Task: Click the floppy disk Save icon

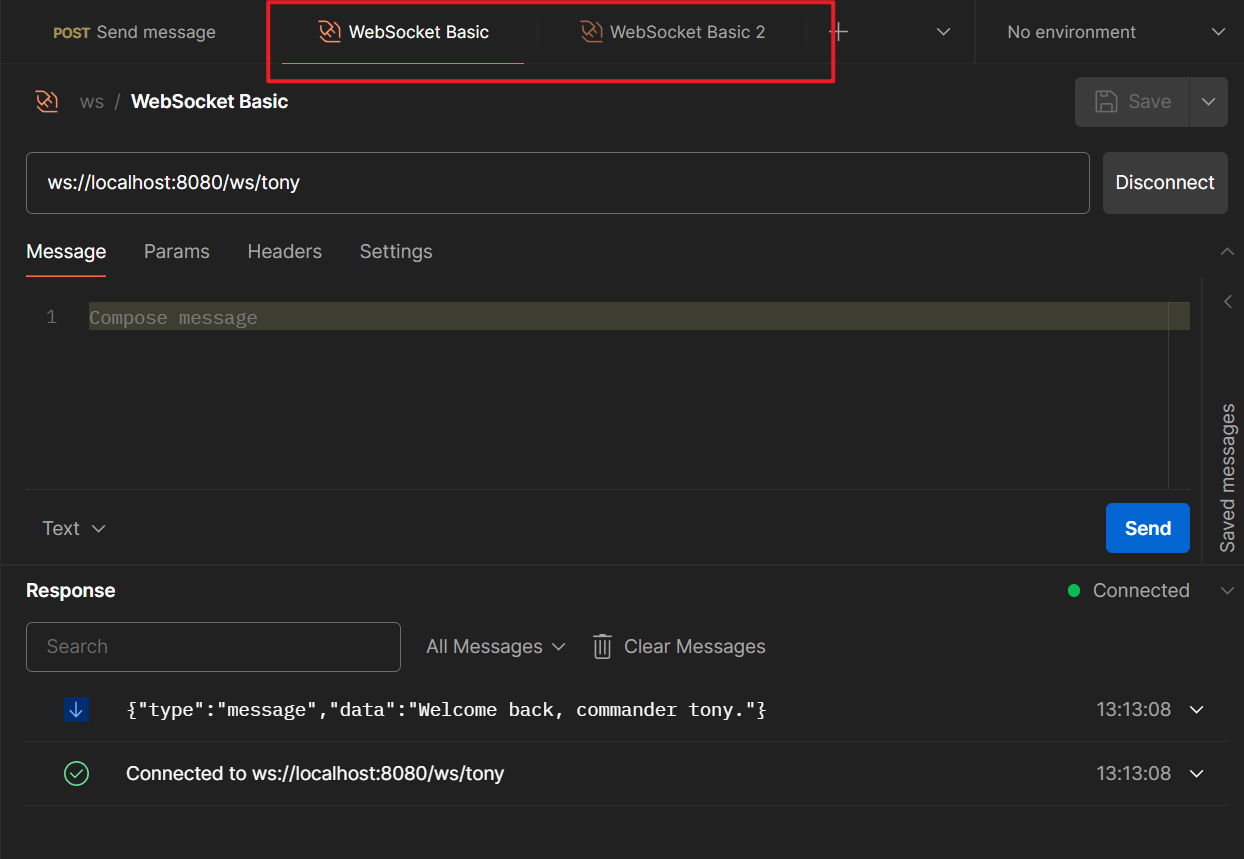Action: [1106, 101]
